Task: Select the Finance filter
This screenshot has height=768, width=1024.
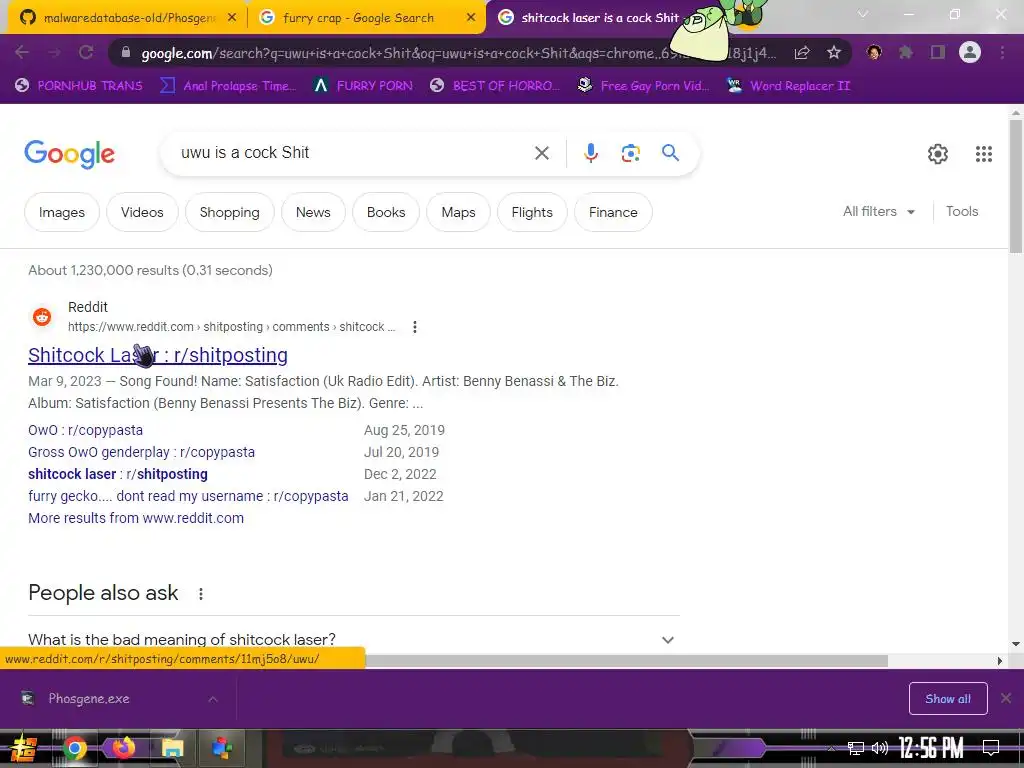Action: (613, 212)
